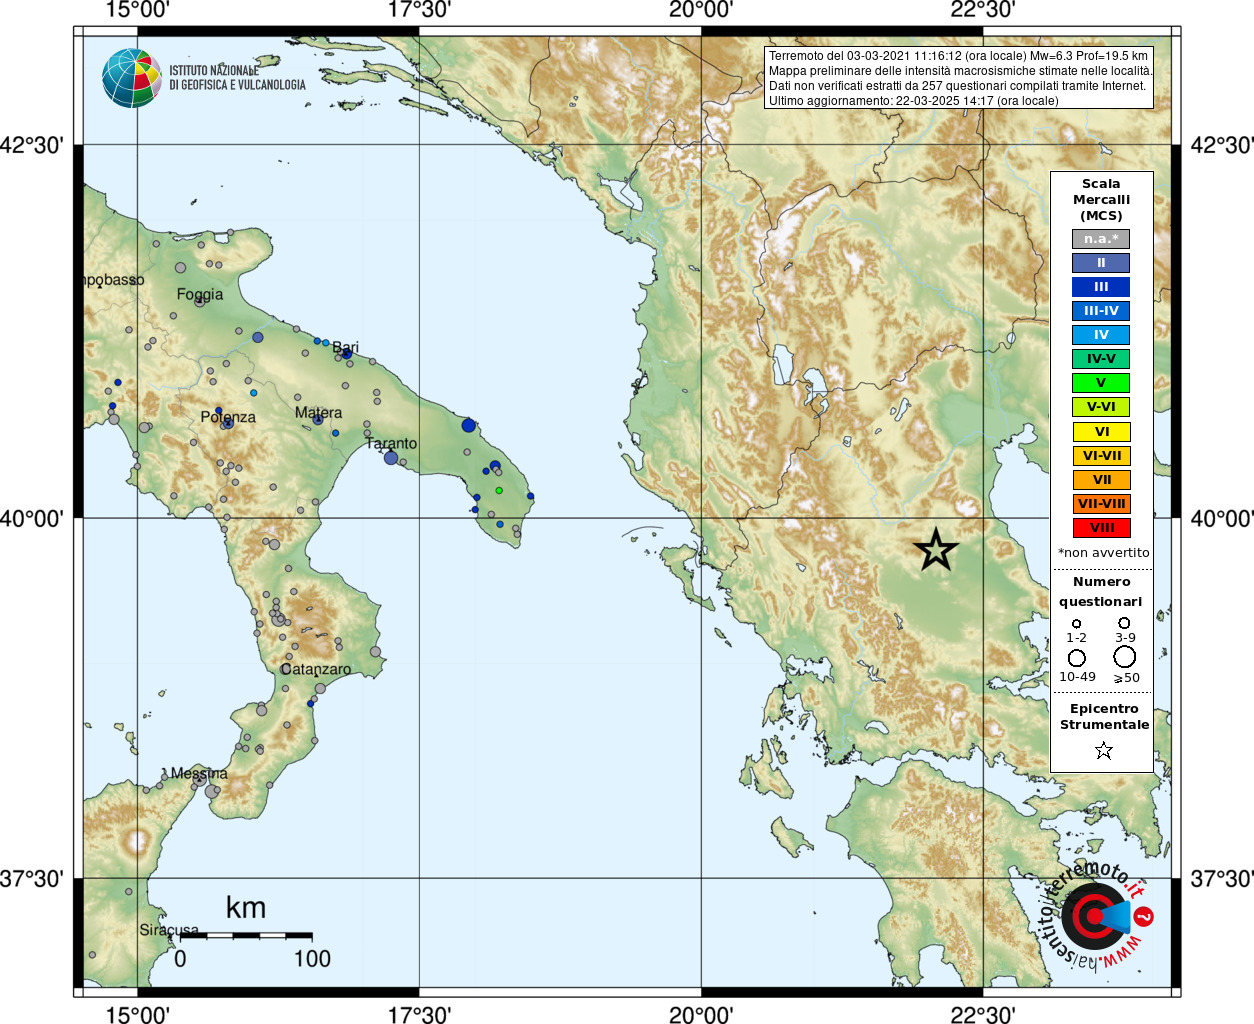Click the right 42°30' latitude label

tap(1222, 145)
